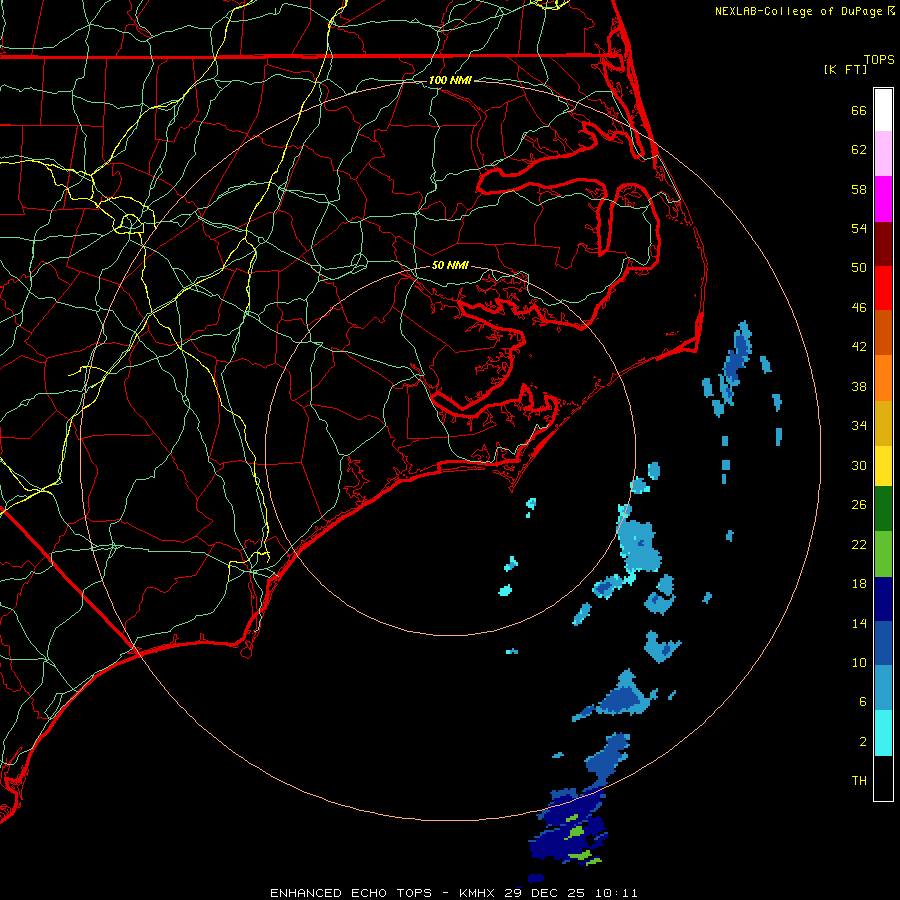Click the legend value "66"
The image size is (900, 900).
[x=859, y=111]
